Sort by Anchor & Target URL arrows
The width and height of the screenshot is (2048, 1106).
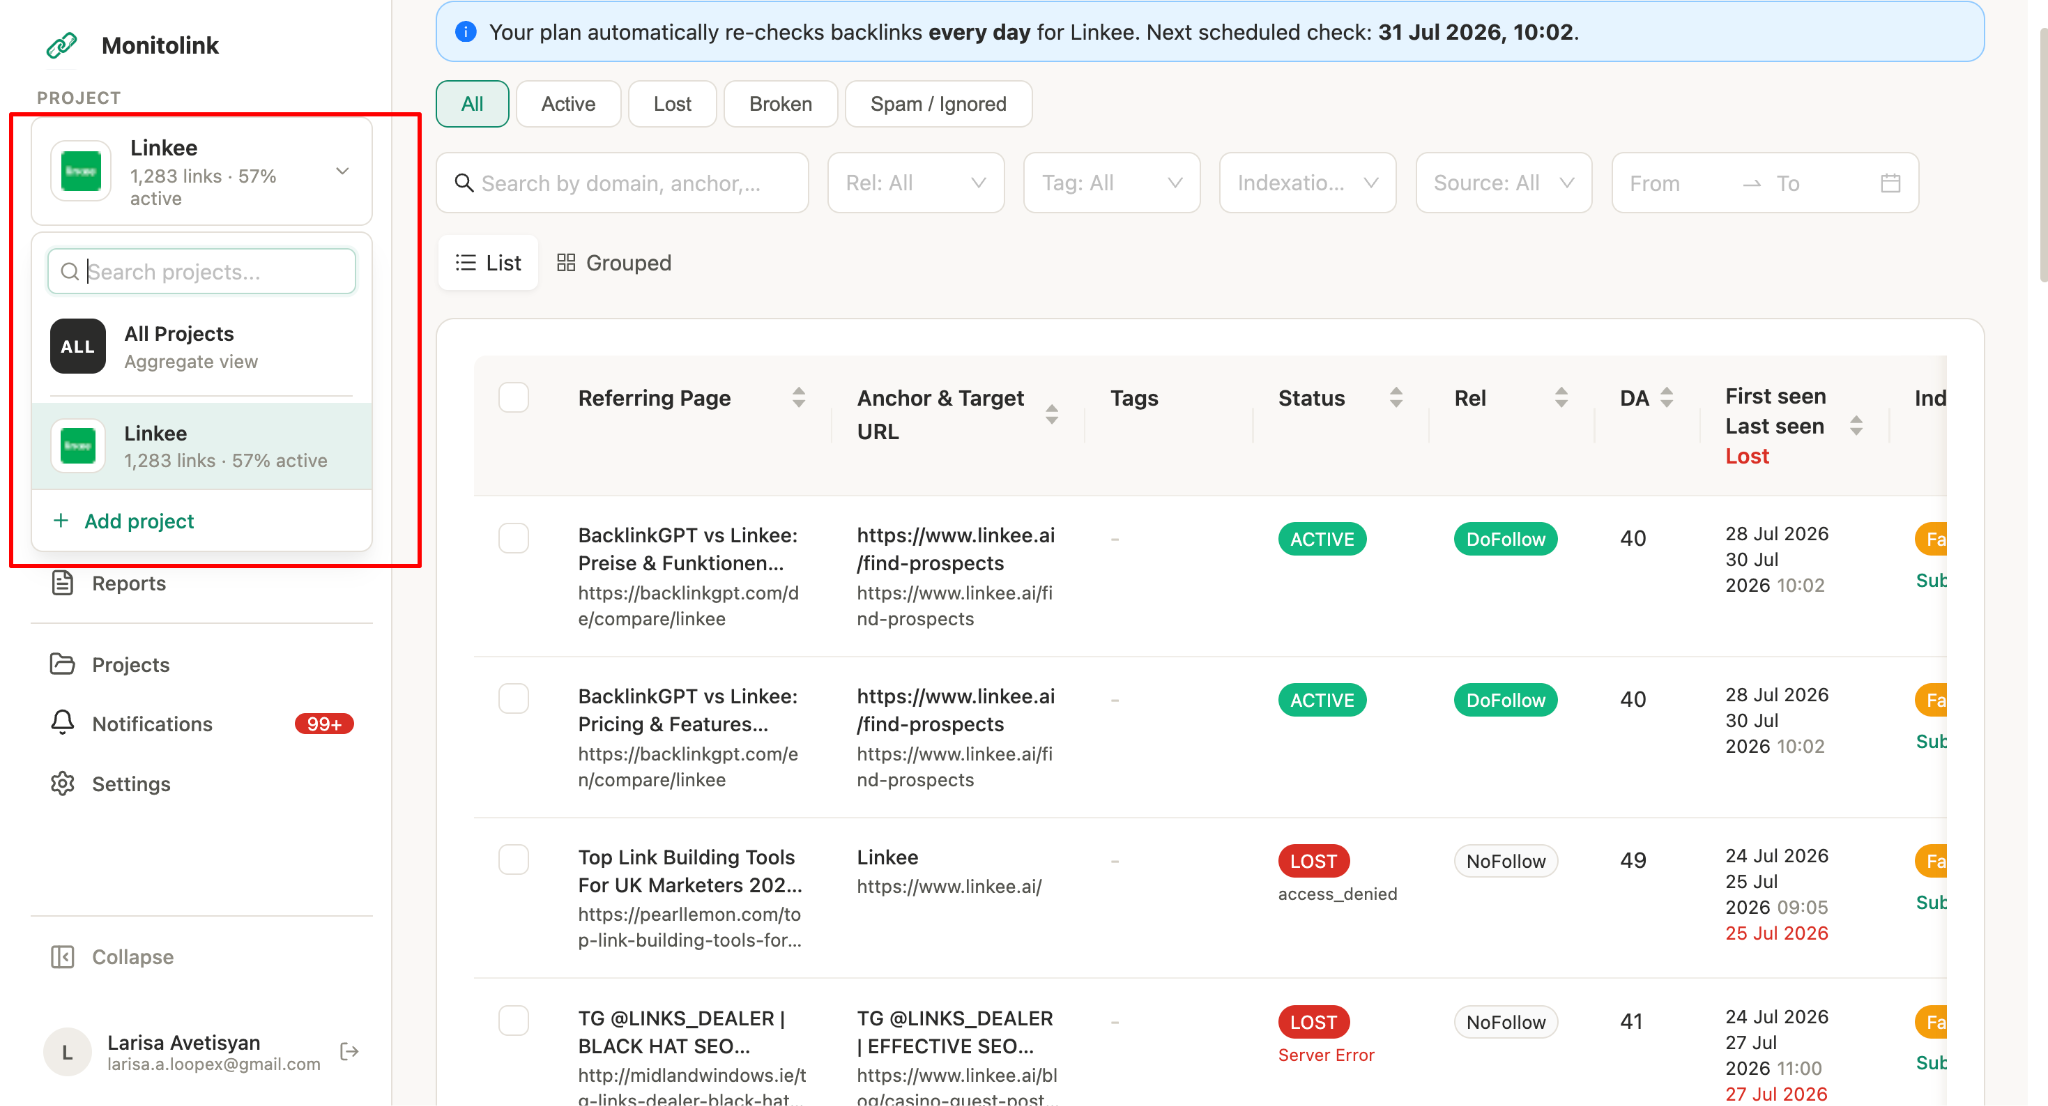[1052, 414]
